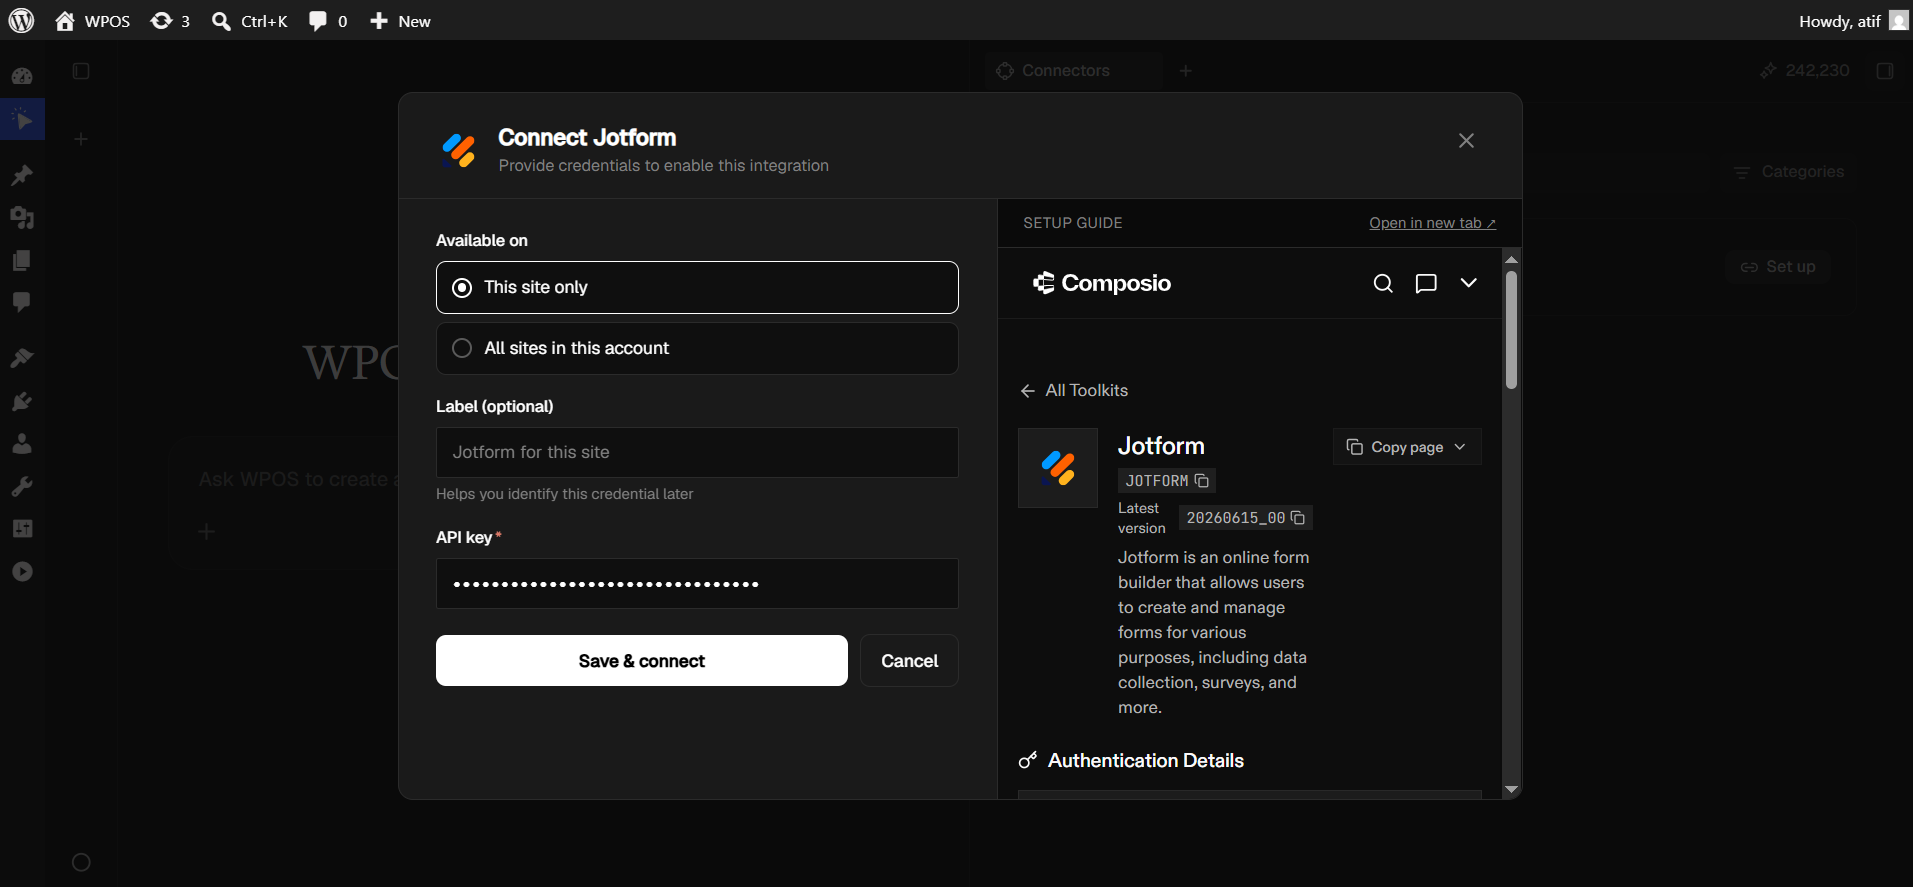1913x887 pixels.
Task: Copy the JOTFORM slug badge
Action: point(1166,481)
